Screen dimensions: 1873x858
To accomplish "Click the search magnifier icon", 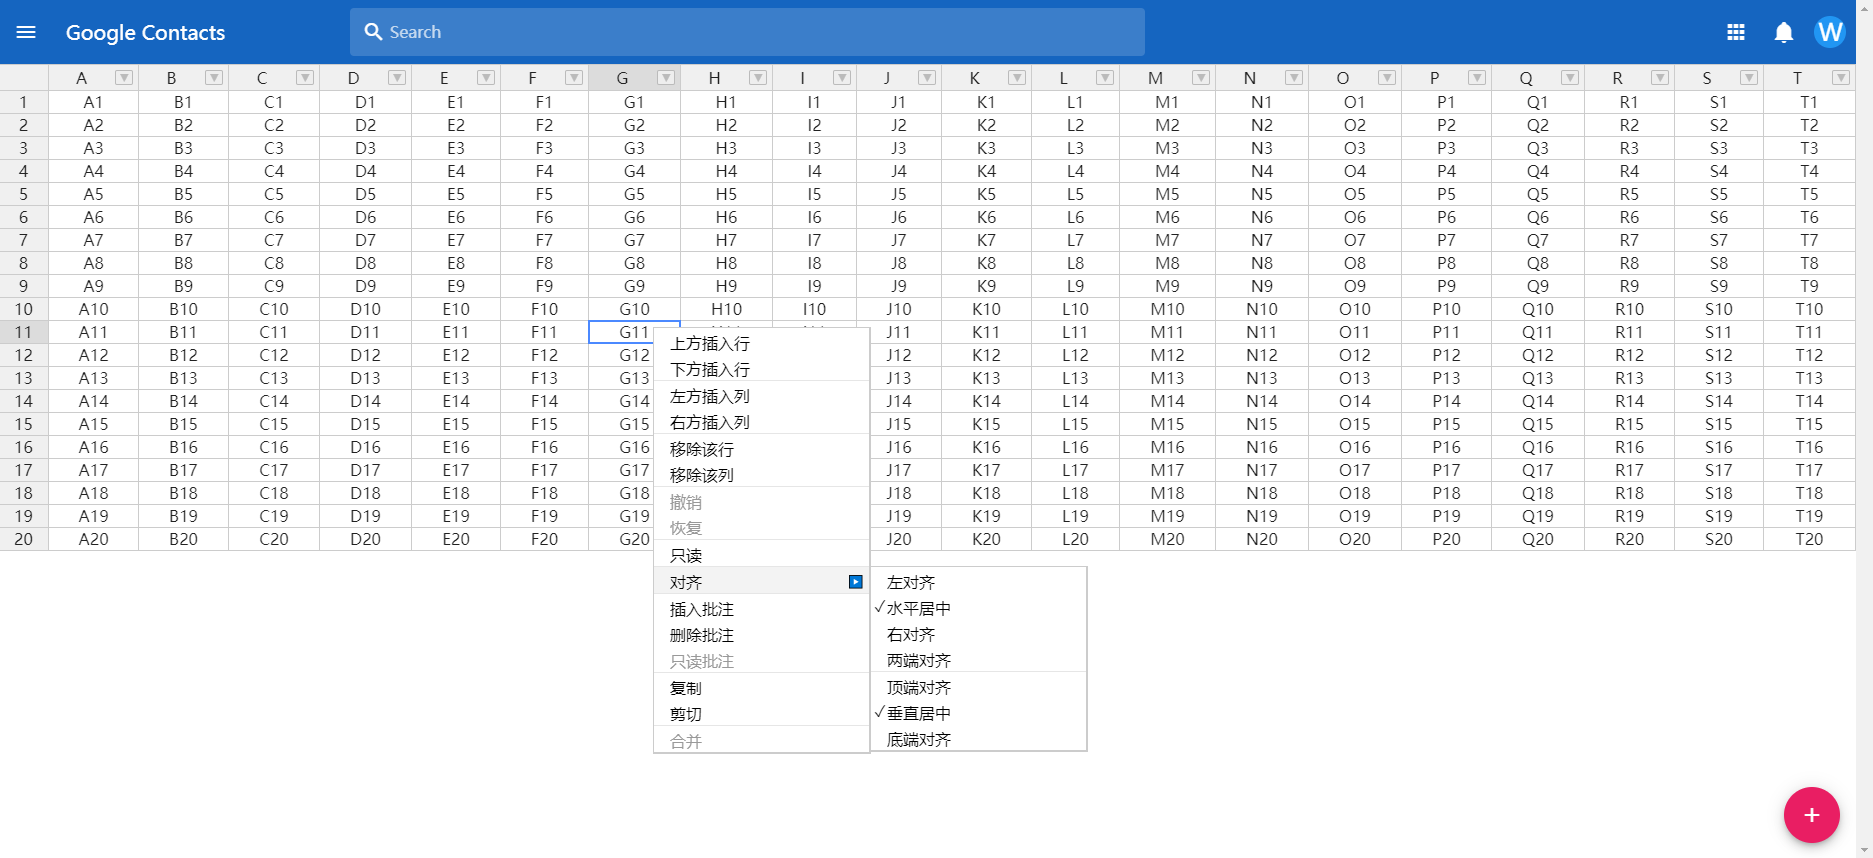I will coord(373,32).
